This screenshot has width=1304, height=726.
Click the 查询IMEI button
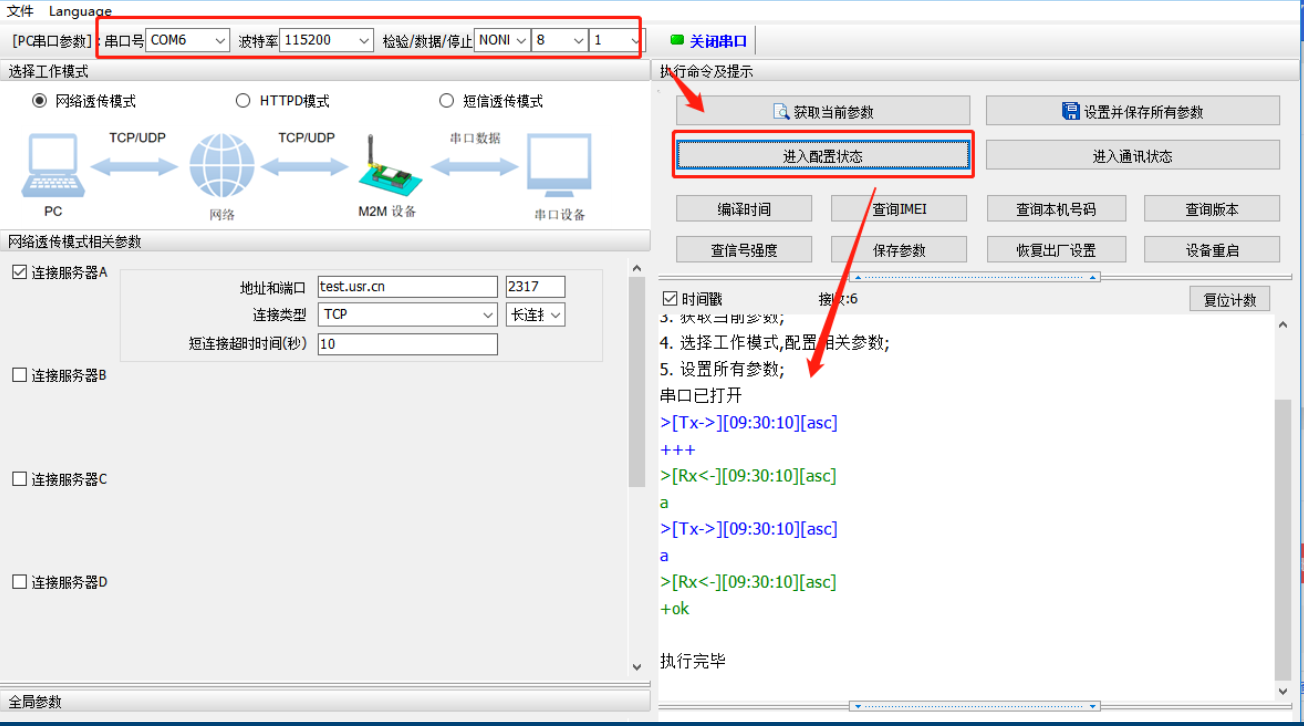[899, 209]
